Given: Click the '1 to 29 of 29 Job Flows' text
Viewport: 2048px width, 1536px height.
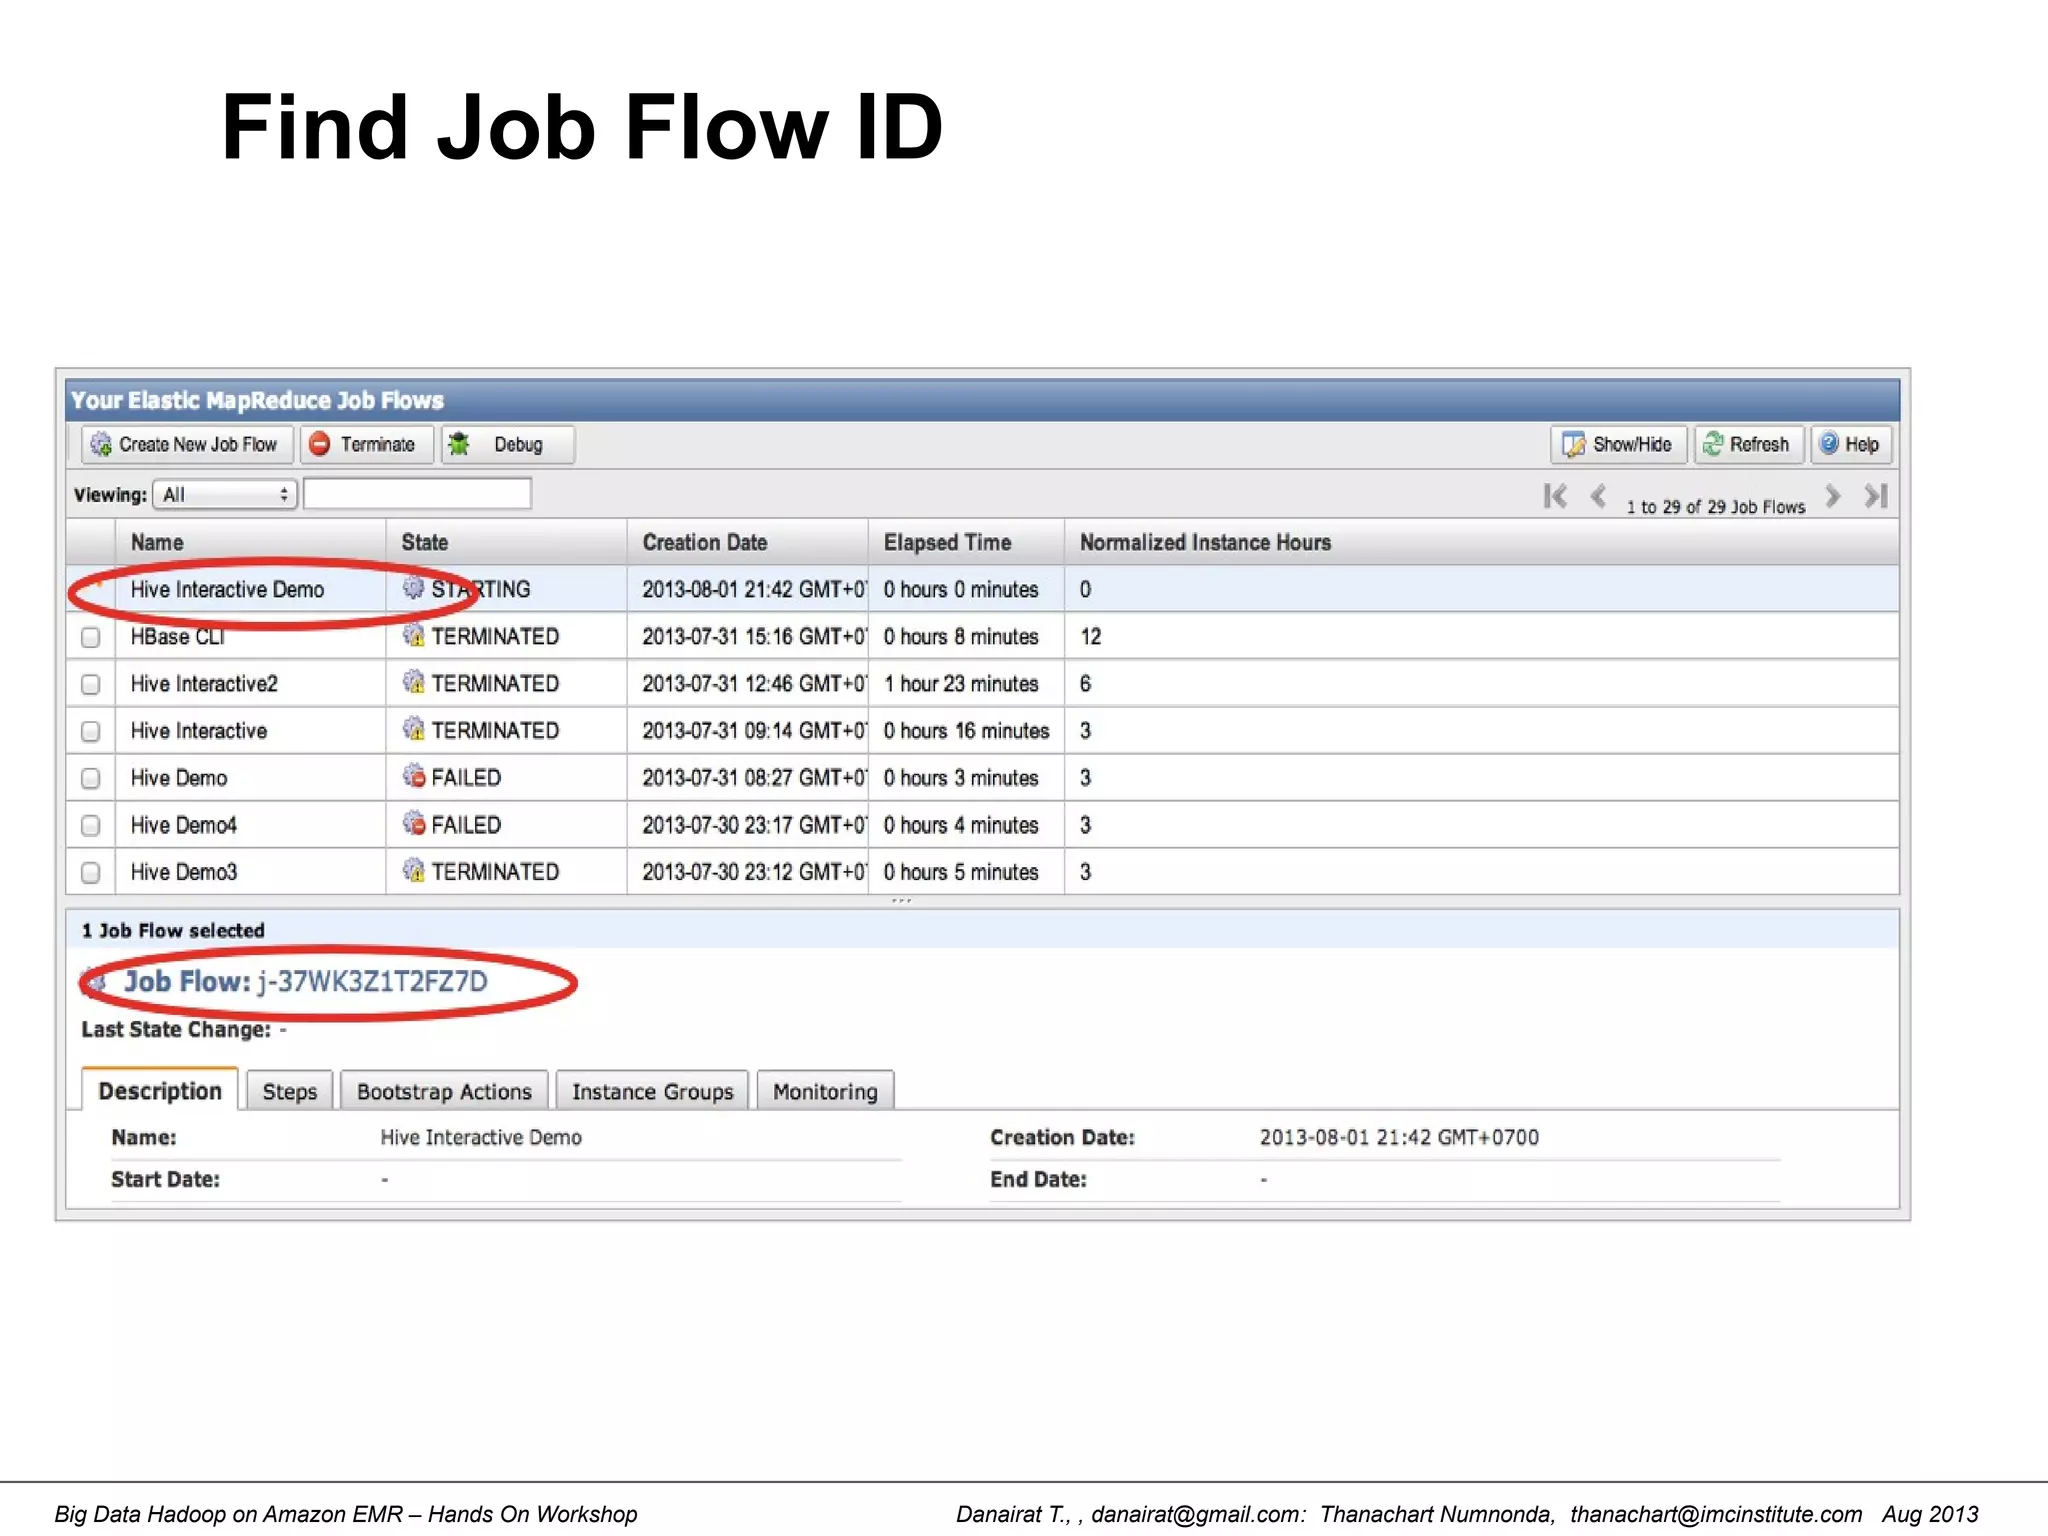Looking at the screenshot, I should [1716, 506].
